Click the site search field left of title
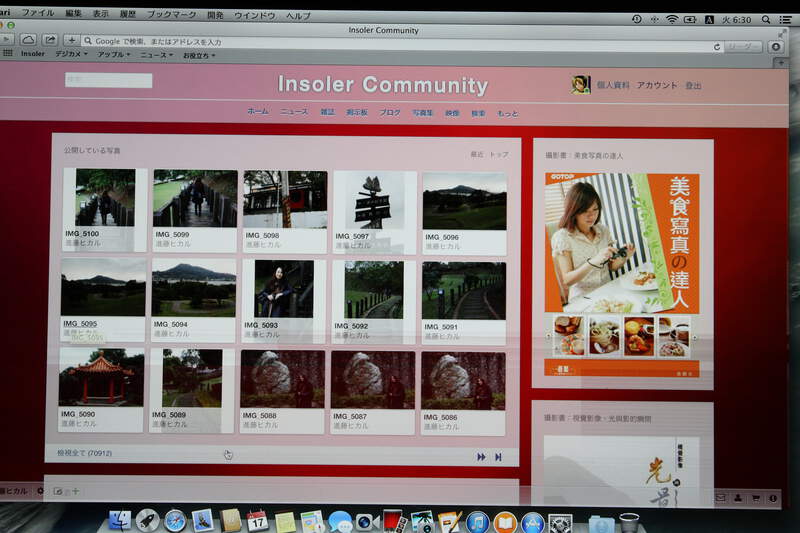The height and width of the screenshot is (533, 800). coord(108,80)
